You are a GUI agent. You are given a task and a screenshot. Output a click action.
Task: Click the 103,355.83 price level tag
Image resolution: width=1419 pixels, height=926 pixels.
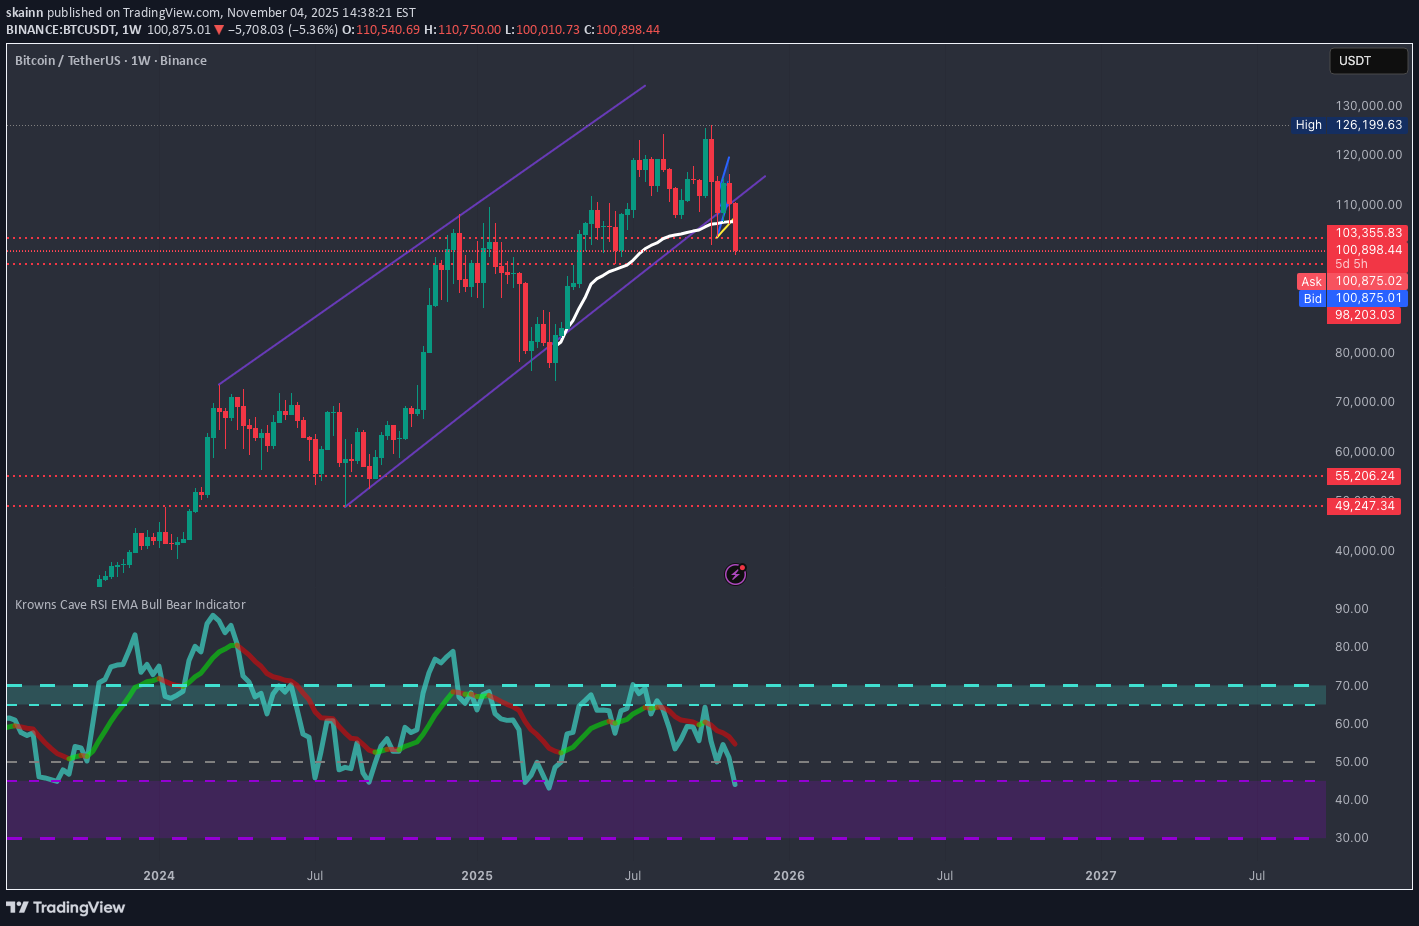click(1367, 233)
